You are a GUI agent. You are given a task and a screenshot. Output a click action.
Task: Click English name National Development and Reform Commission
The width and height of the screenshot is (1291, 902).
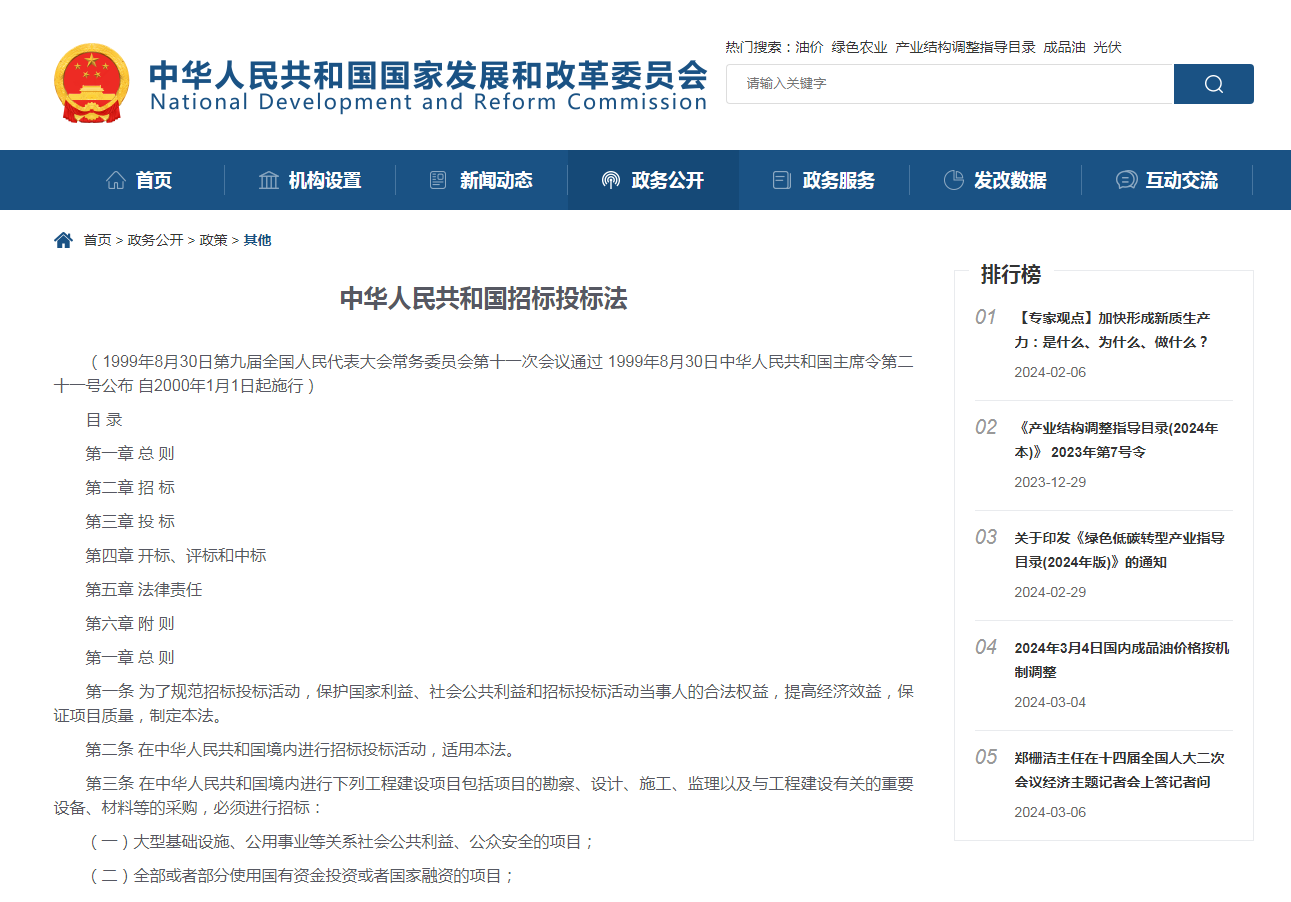click(x=428, y=102)
